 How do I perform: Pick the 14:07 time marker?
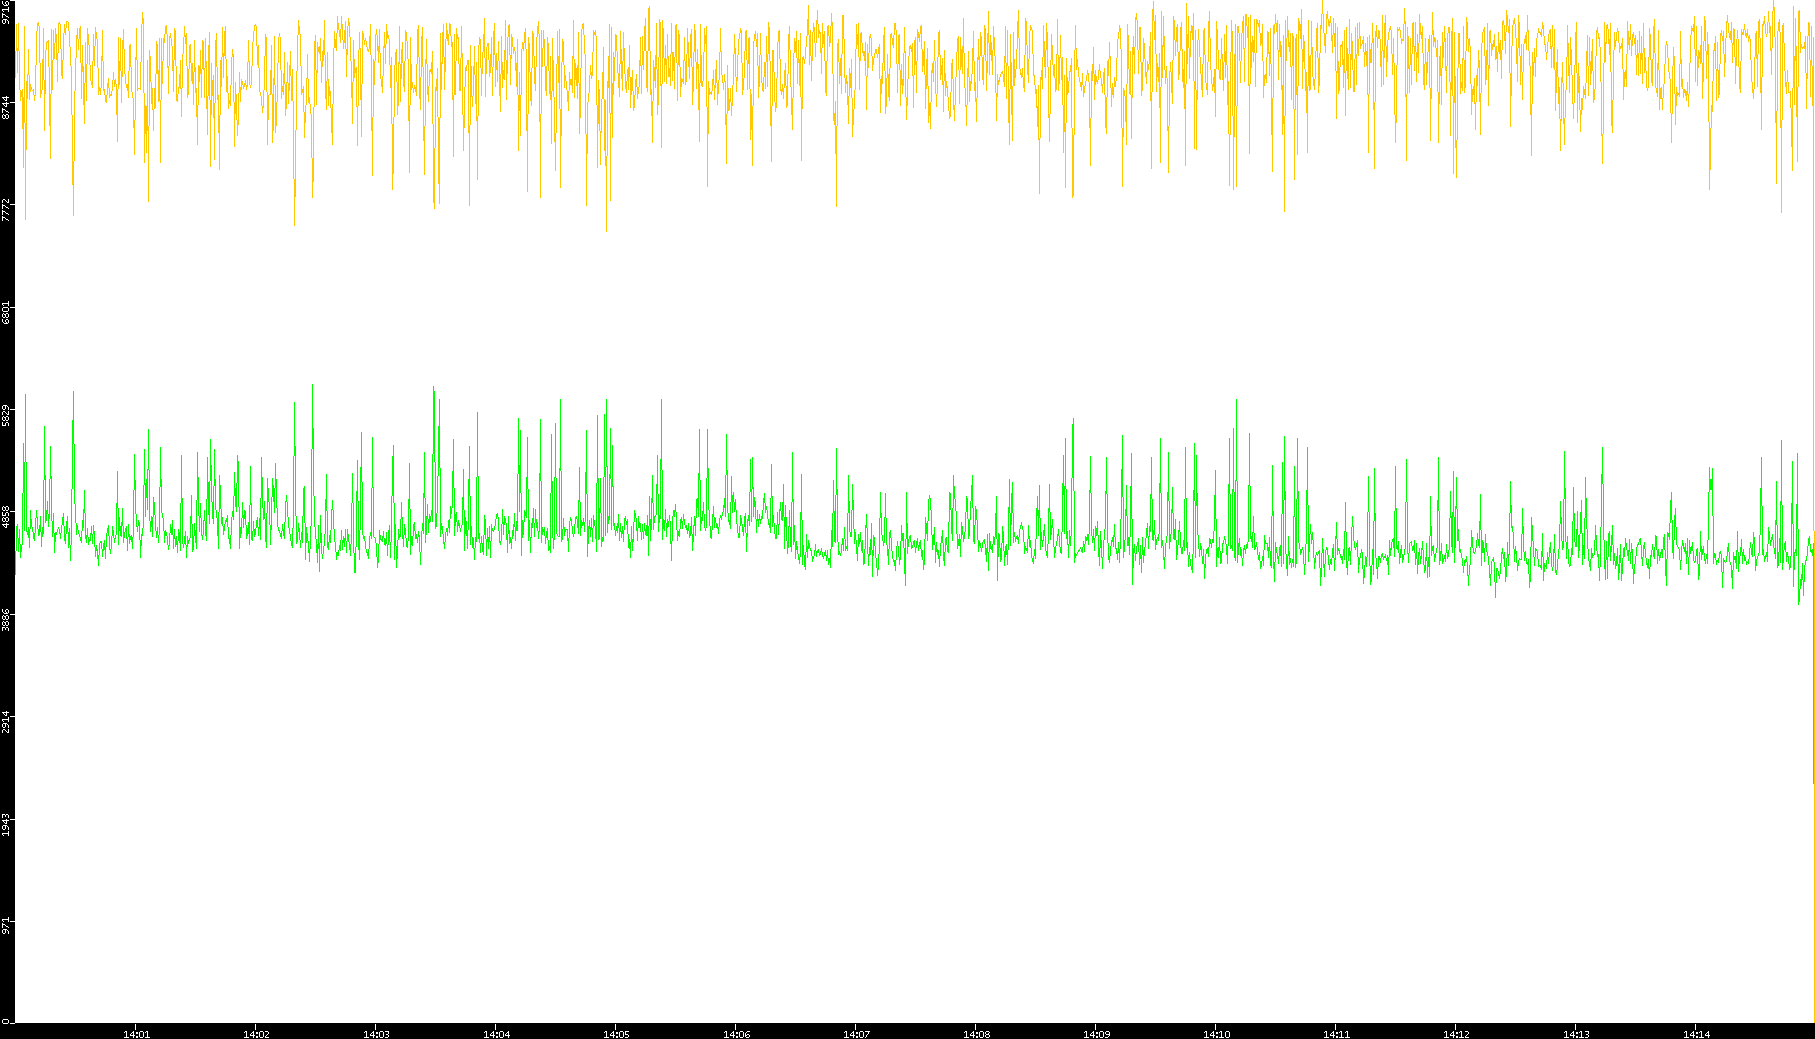(856, 1033)
